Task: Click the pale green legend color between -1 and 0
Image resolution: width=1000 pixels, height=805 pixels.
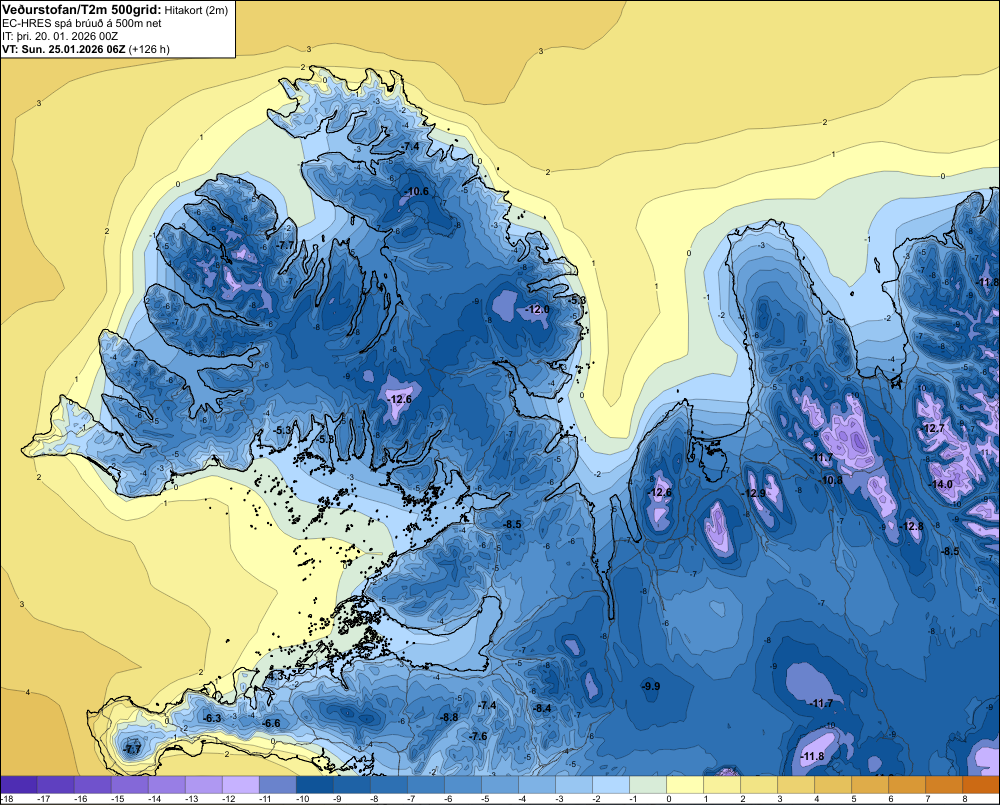Action: pyautogui.click(x=647, y=785)
